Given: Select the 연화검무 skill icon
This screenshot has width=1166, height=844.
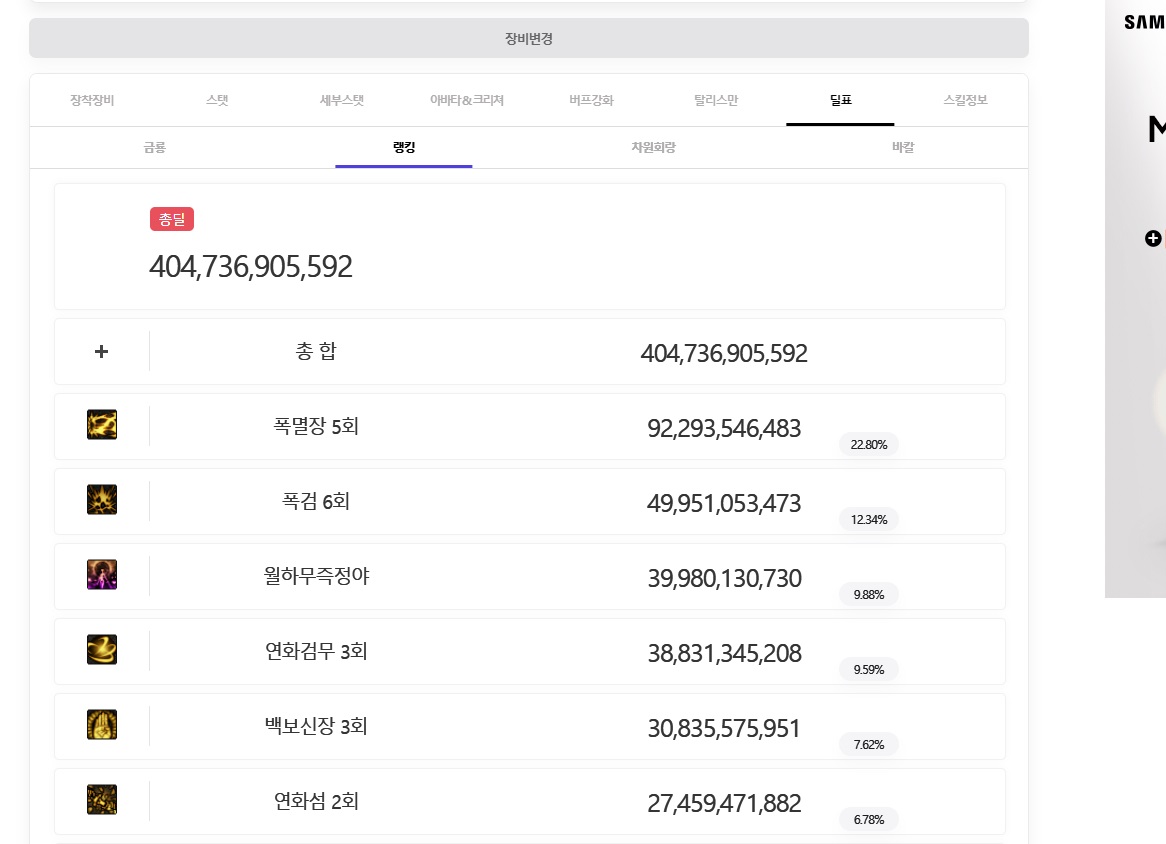Looking at the screenshot, I should (102, 650).
